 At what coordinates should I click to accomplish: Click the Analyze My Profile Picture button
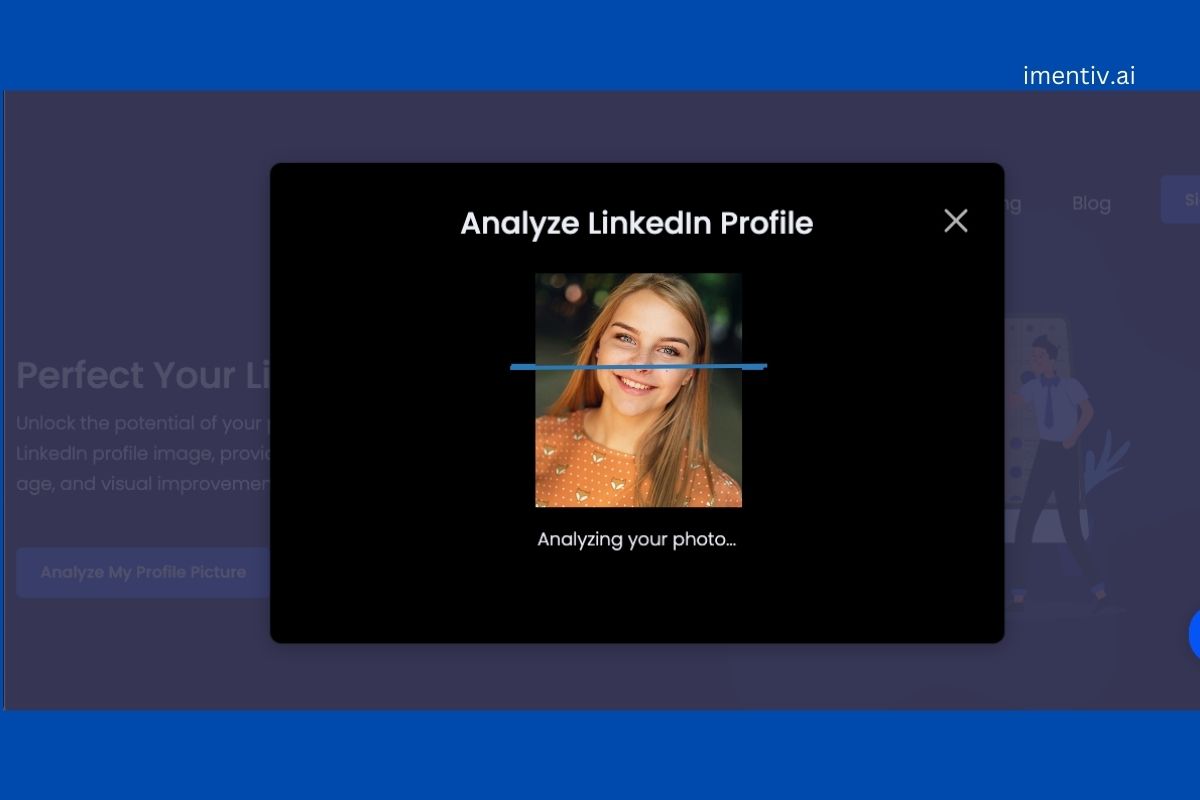coord(143,572)
